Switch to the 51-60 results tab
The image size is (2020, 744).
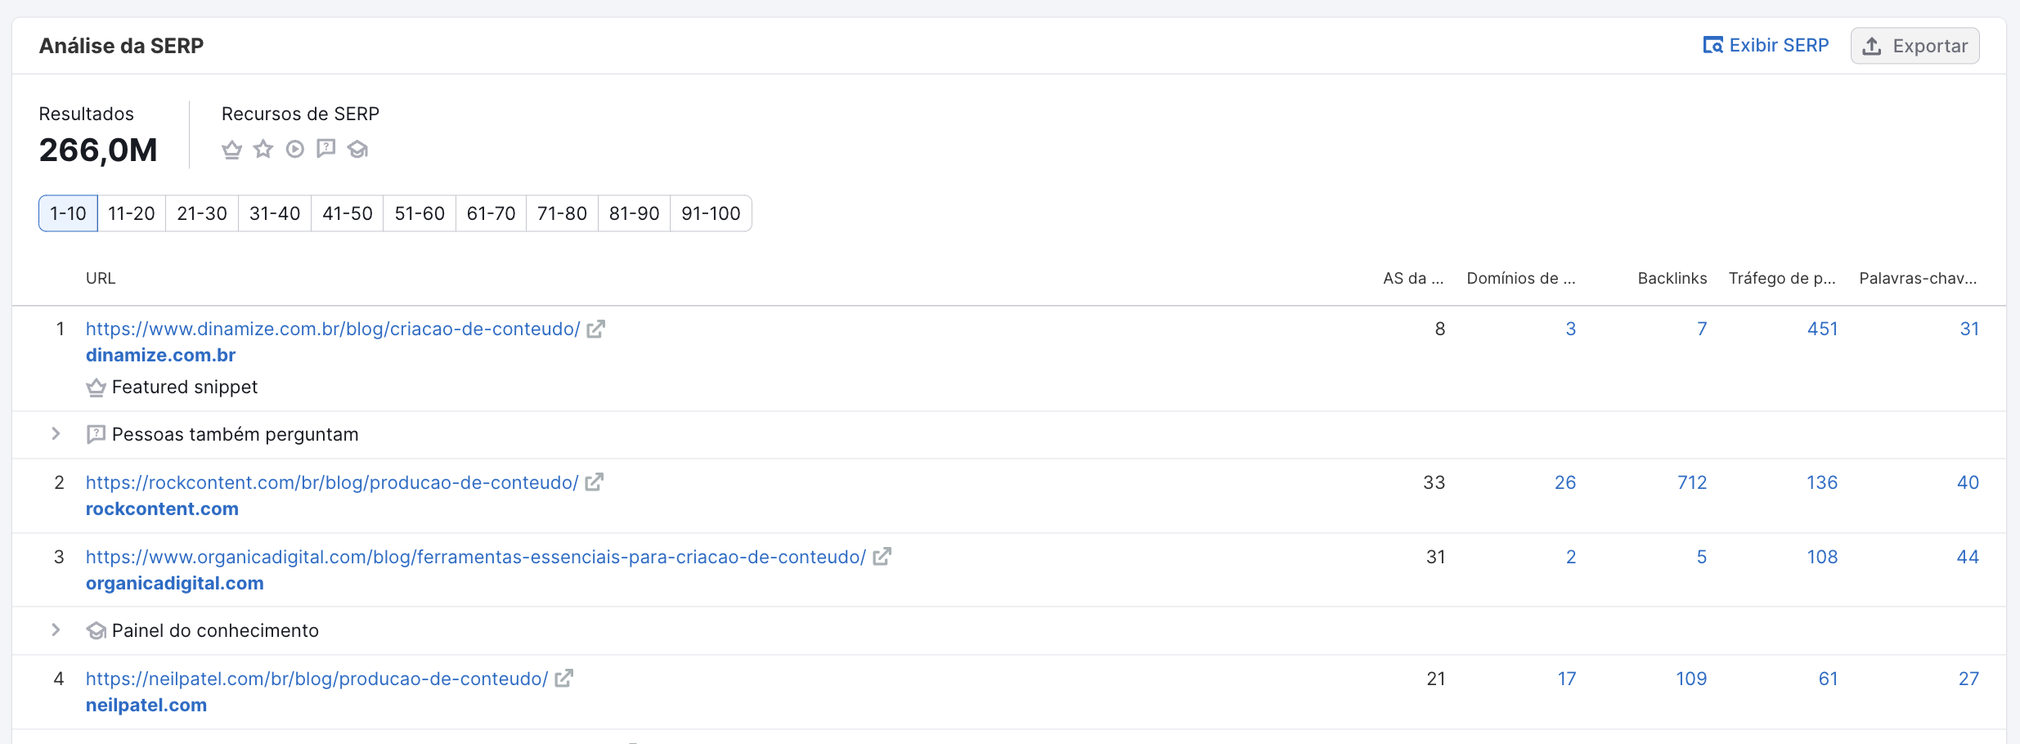click(419, 213)
